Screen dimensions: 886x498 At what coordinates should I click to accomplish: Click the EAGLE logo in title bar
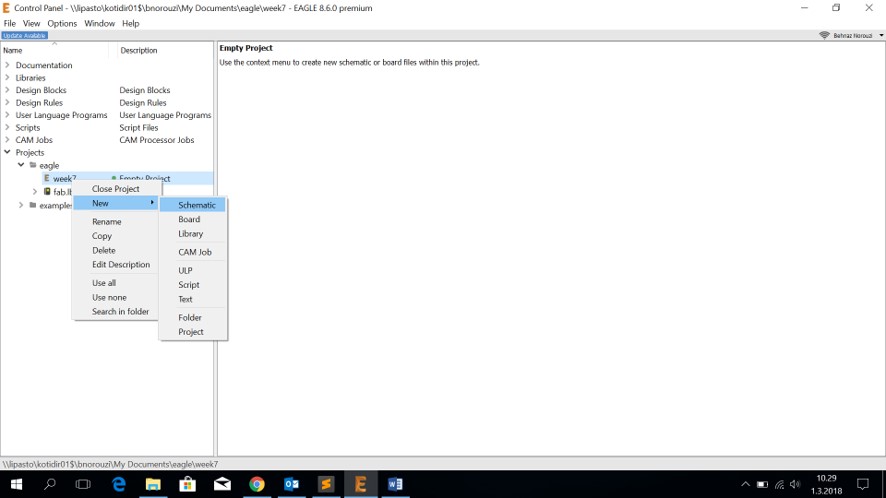point(6,8)
